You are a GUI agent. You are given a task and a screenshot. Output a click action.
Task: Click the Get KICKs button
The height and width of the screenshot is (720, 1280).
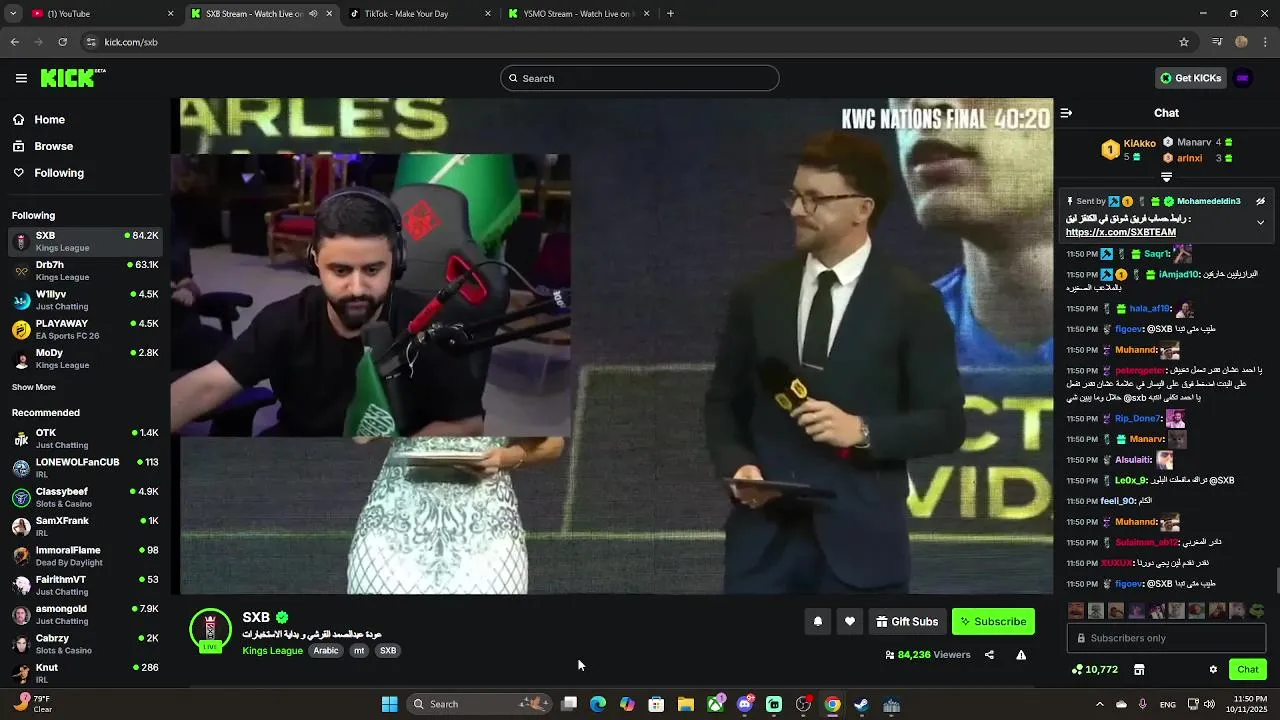(1190, 78)
